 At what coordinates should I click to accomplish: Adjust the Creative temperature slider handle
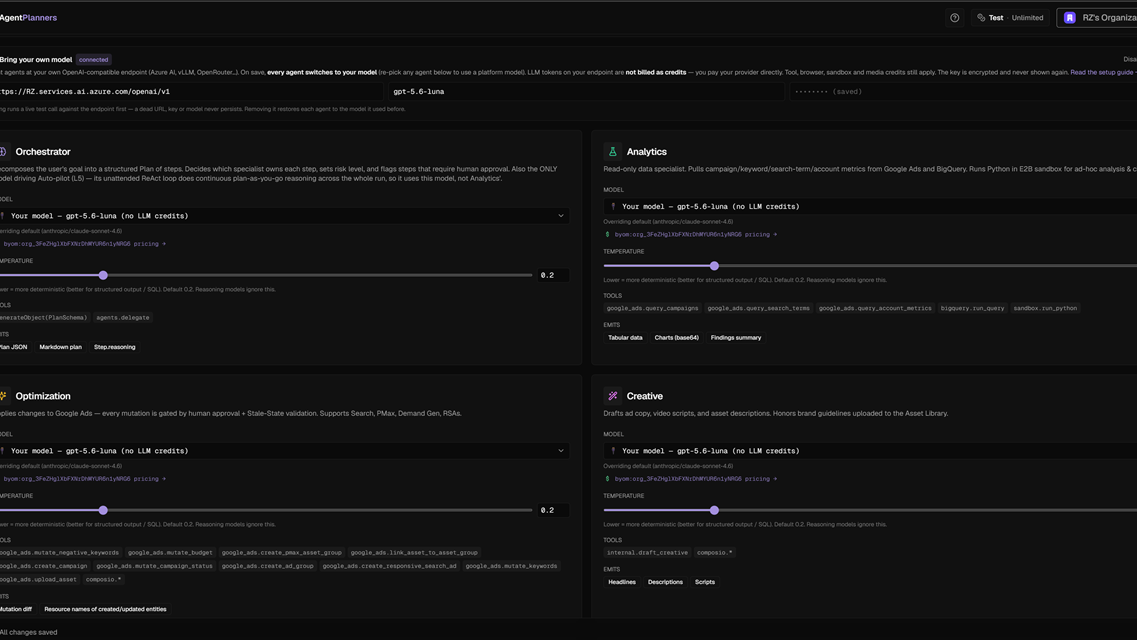[714, 510]
